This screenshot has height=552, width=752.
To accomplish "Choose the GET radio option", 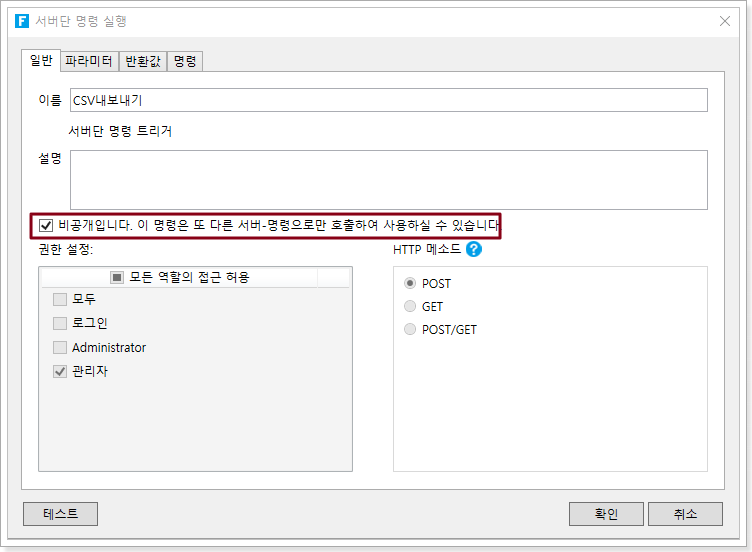I will (x=410, y=307).
